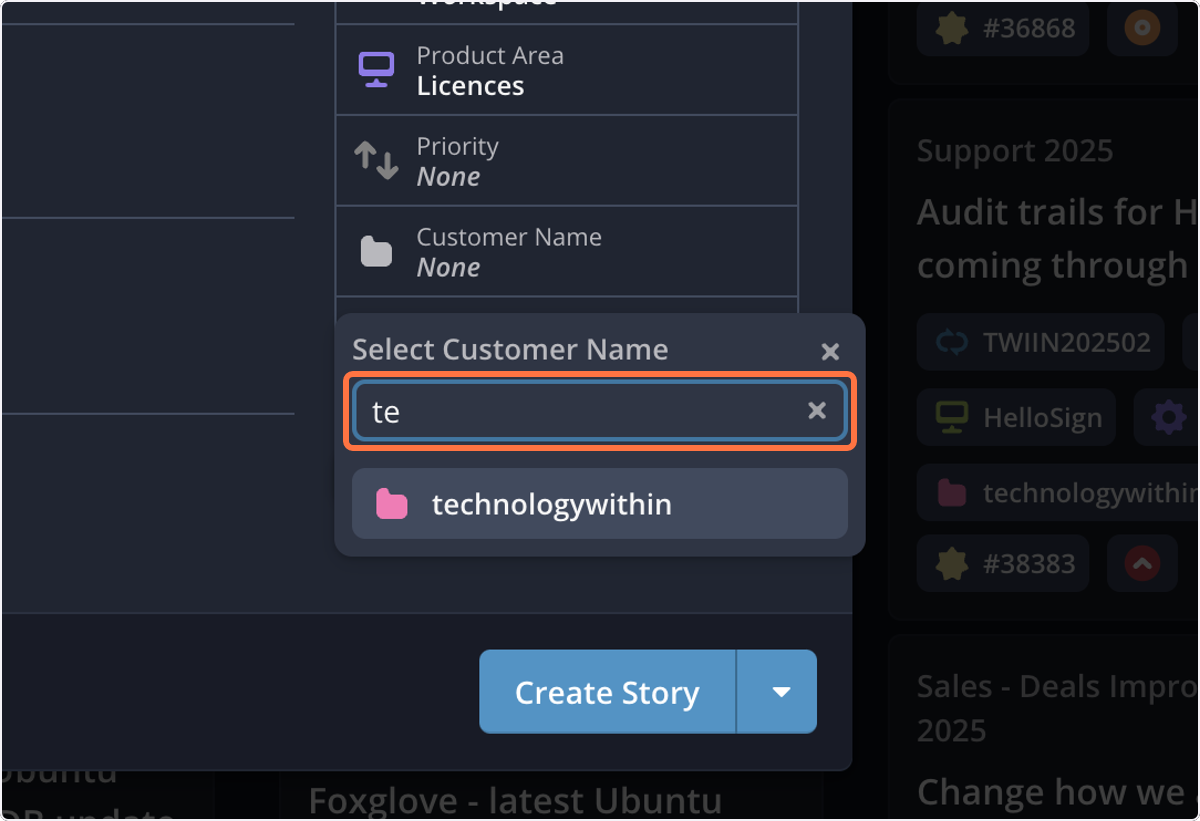Open the Change how we story title

[1057, 792]
